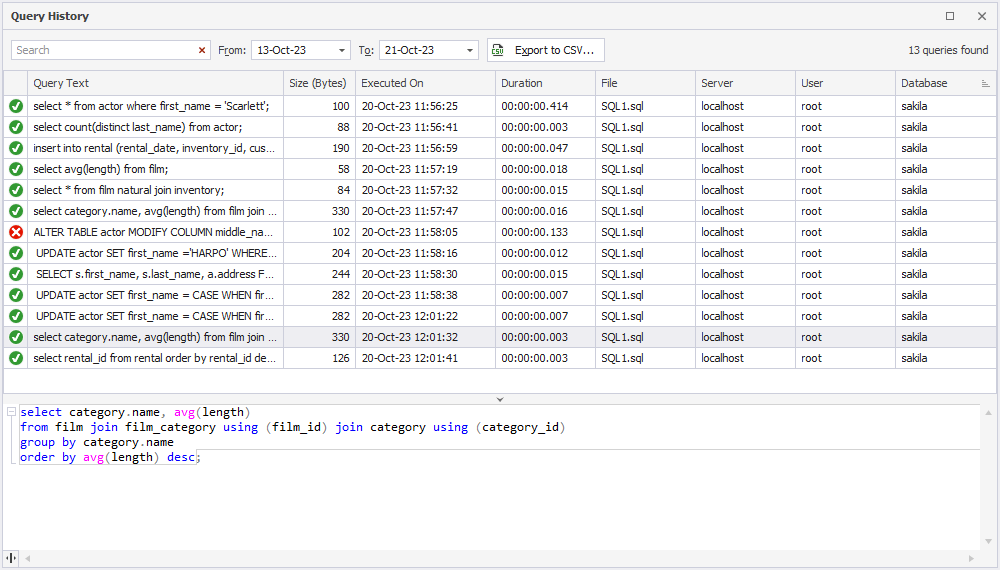Select 'SELECT s.first_name, s.last_name' query row
This screenshot has width=1000, height=570.
pos(500,274)
